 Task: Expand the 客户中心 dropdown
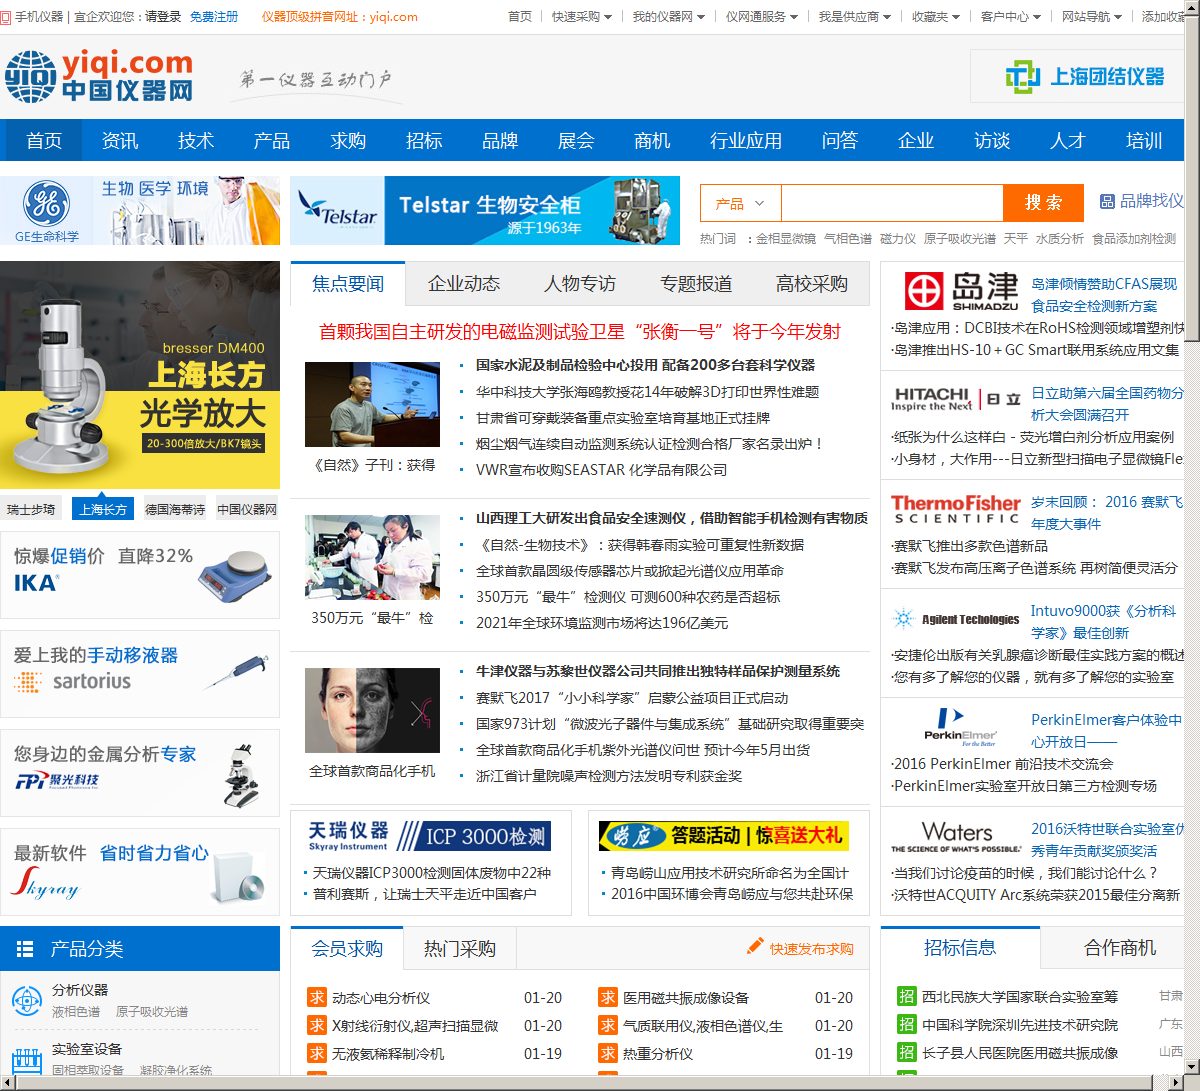(1011, 17)
